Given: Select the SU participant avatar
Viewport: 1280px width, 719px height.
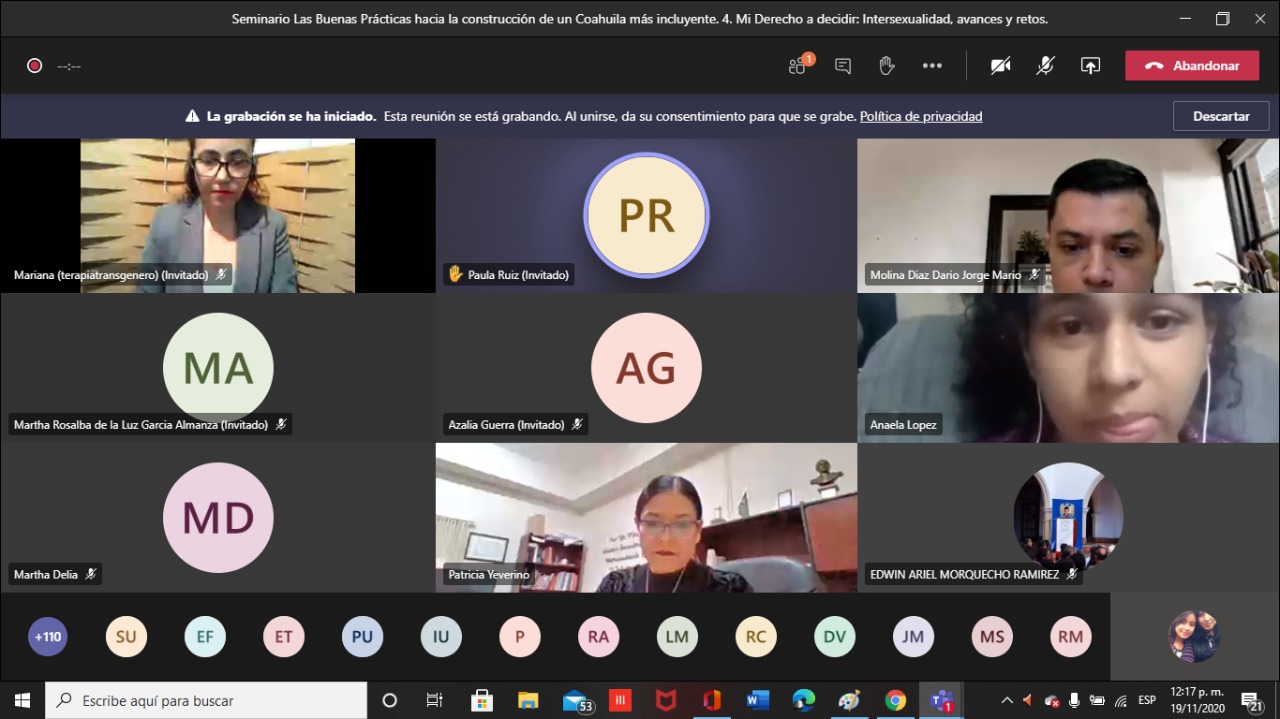Looking at the screenshot, I should point(126,637).
